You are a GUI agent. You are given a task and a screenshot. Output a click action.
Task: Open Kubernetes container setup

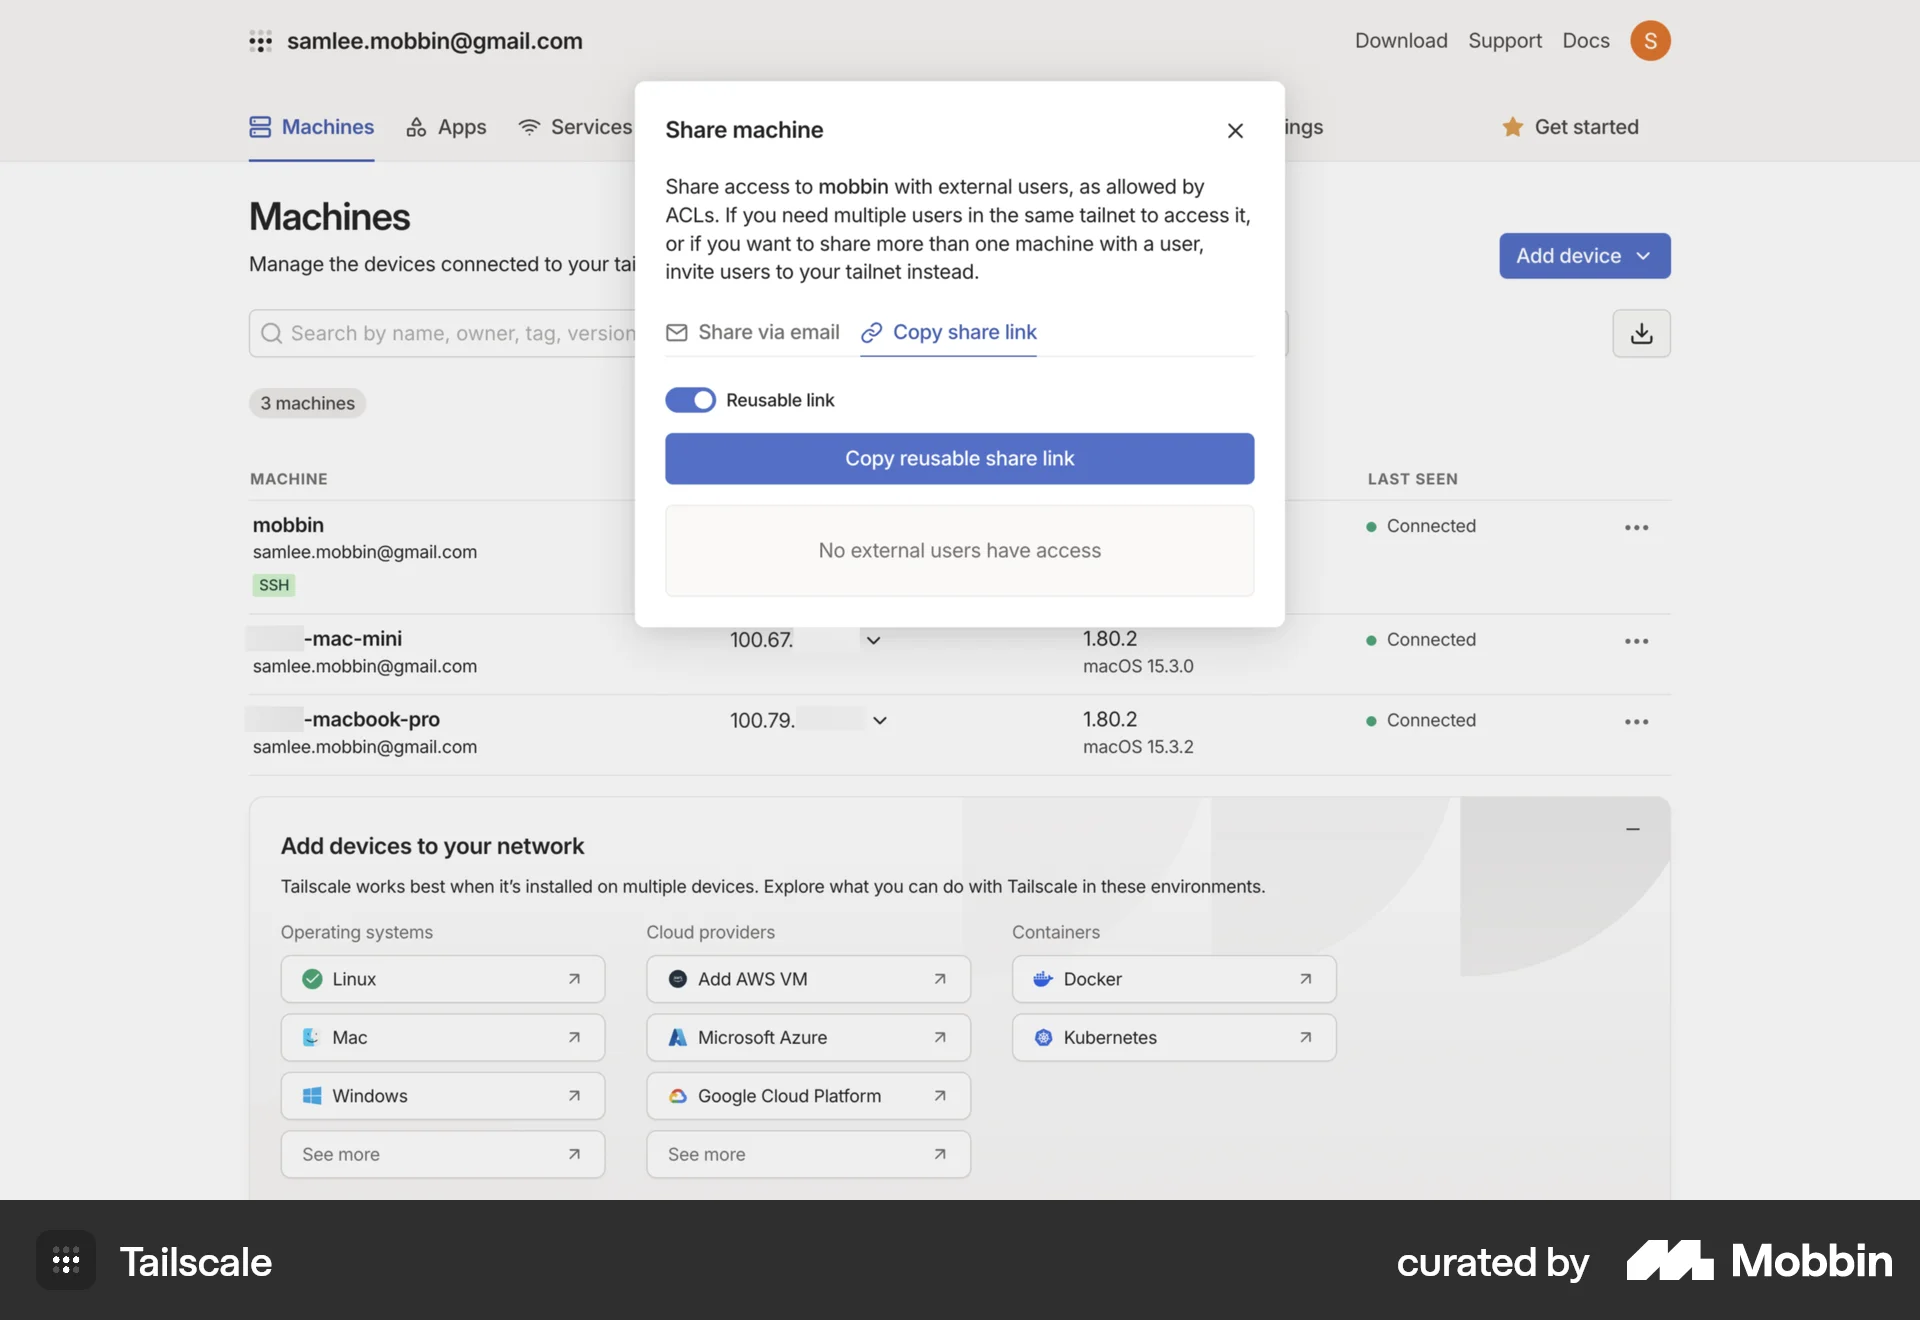coord(1174,1037)
